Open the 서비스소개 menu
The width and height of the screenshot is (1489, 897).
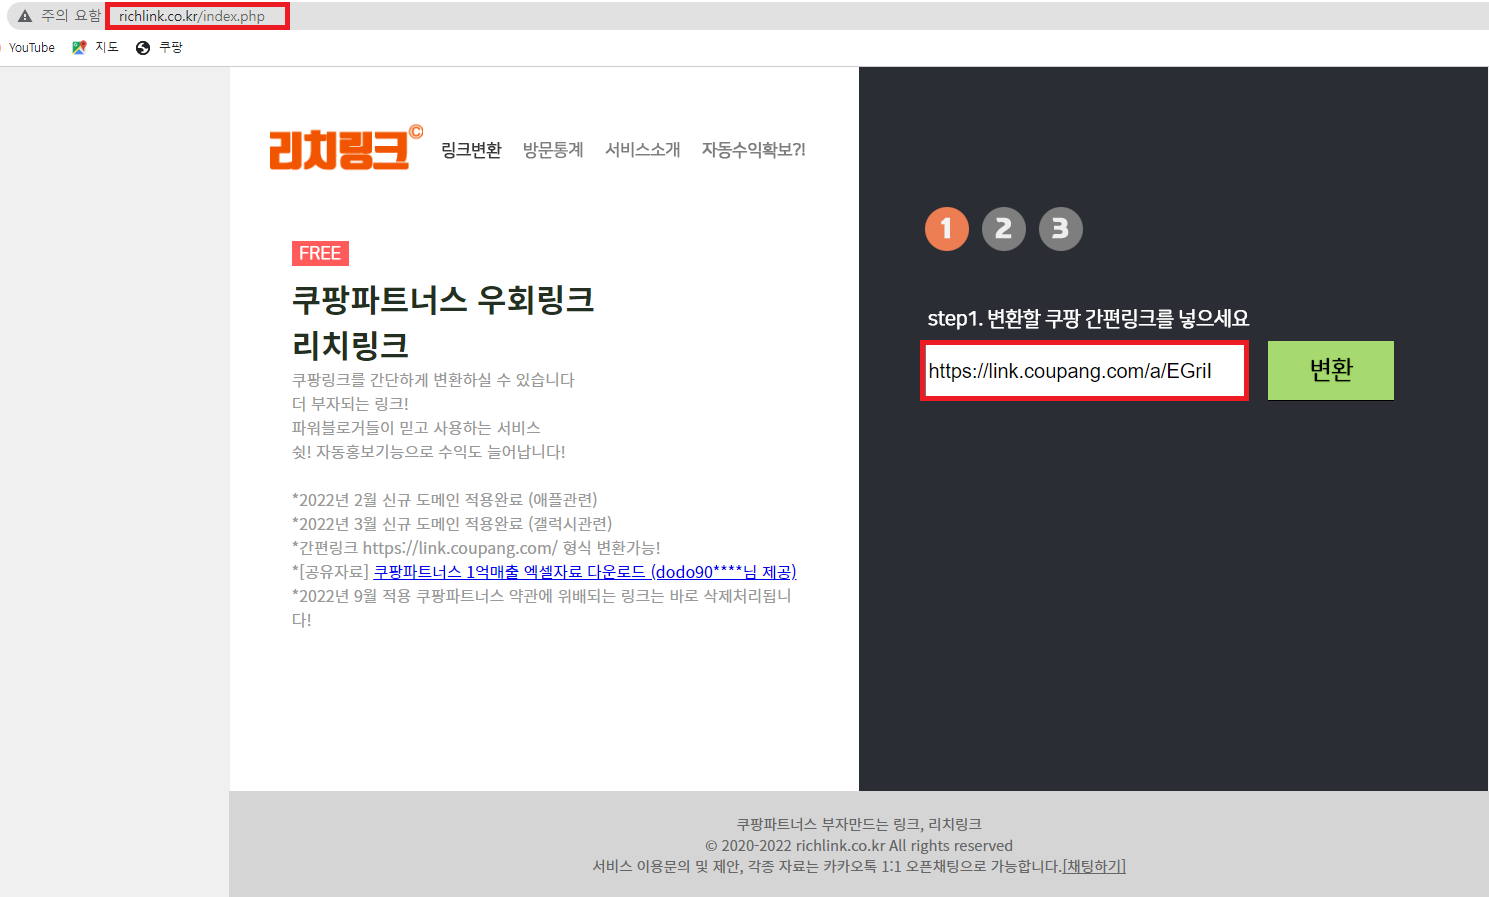643,150
